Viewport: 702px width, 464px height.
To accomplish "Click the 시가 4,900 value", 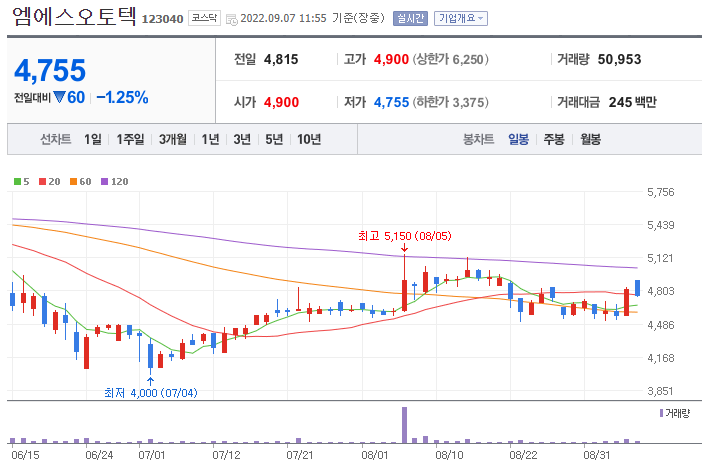I will click(281, 102).
